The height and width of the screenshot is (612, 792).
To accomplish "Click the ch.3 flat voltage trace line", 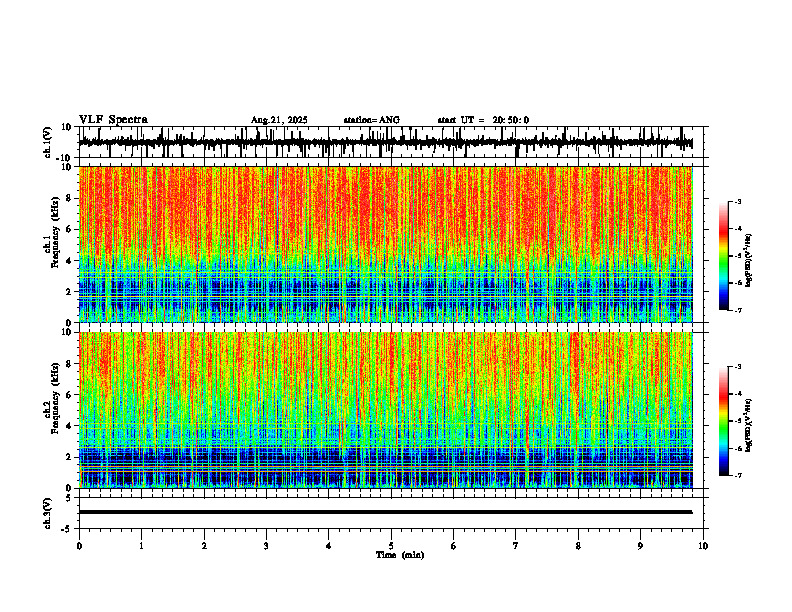I will (385, 512).
